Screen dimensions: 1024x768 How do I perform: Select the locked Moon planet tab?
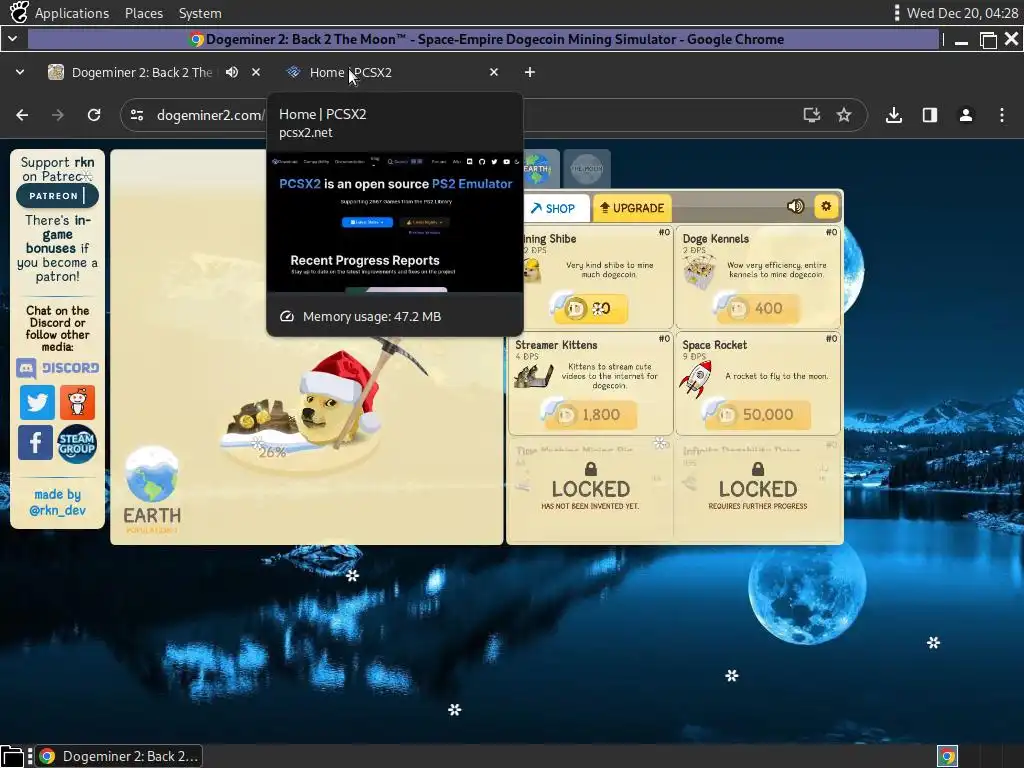(586, 168)
